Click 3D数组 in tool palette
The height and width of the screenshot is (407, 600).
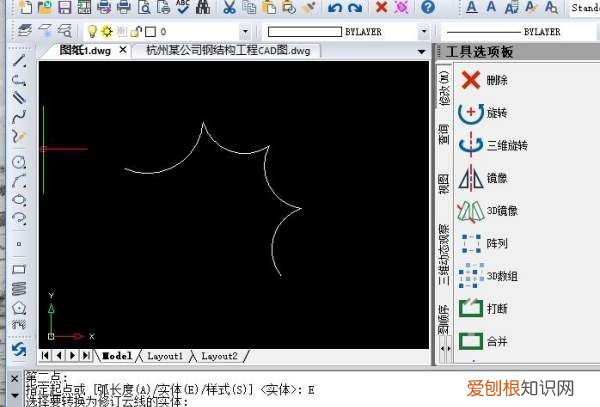tap(488, 276)
